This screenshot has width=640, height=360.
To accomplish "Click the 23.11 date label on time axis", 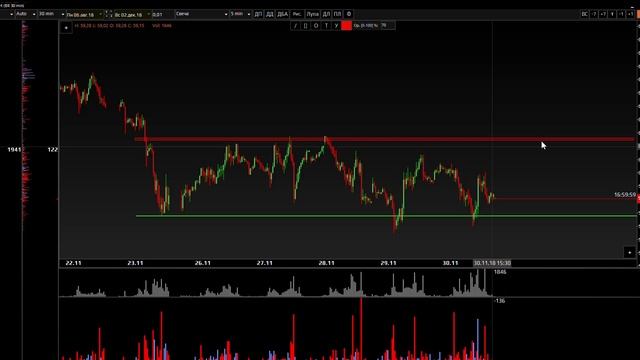I will (135, 263).
